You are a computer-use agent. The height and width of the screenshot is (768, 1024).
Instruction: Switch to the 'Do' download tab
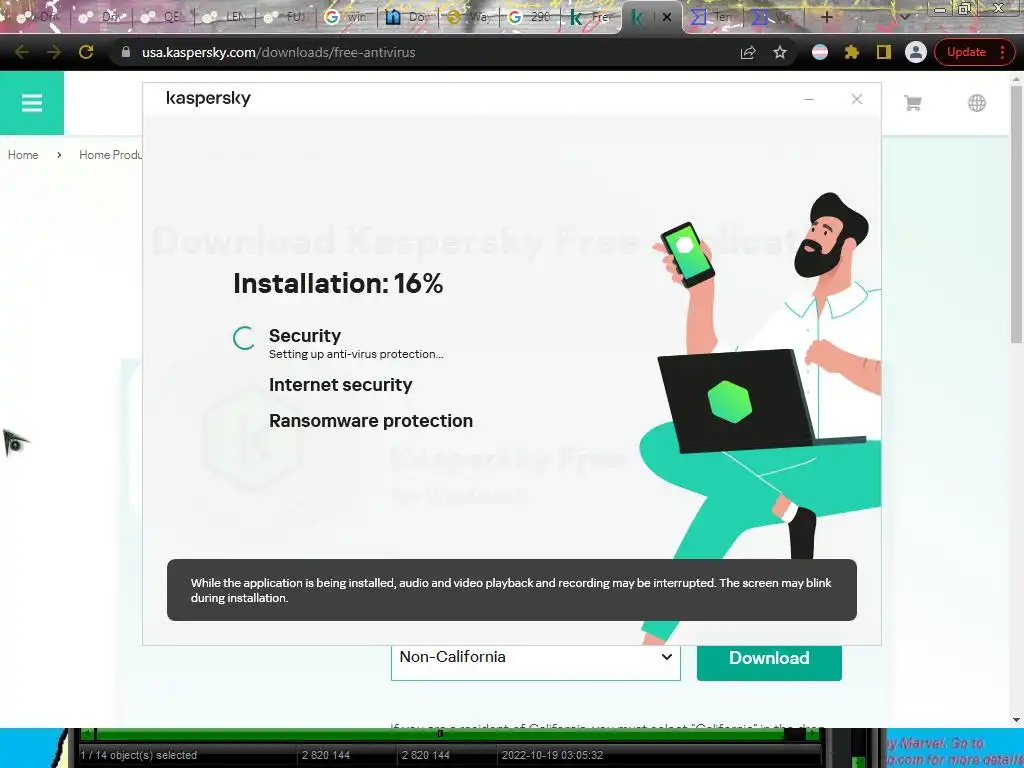[x=407, y=17]
